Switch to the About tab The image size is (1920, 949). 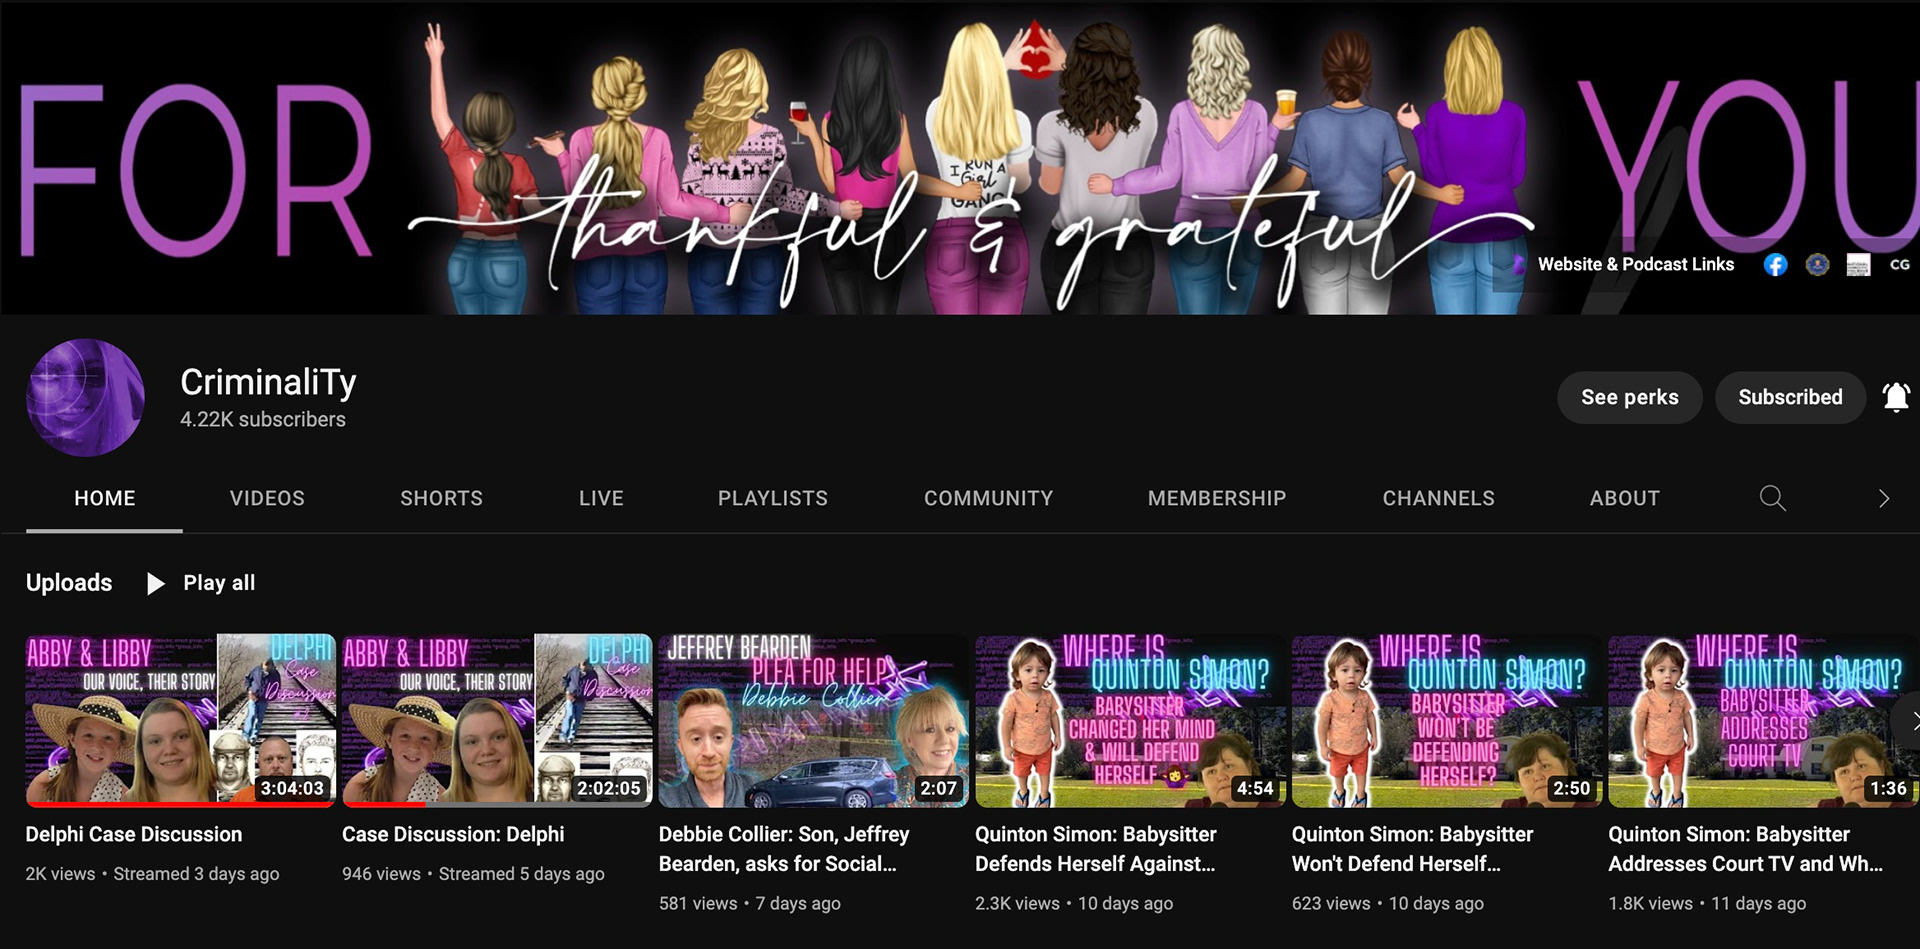1625,498
